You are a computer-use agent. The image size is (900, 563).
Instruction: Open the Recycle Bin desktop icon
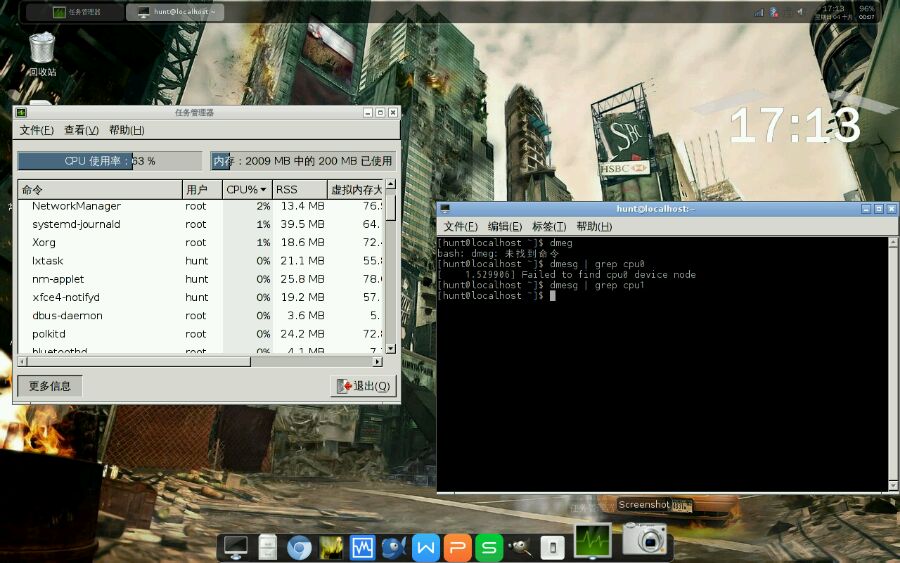pyautogui.click(x=42, y=53)
